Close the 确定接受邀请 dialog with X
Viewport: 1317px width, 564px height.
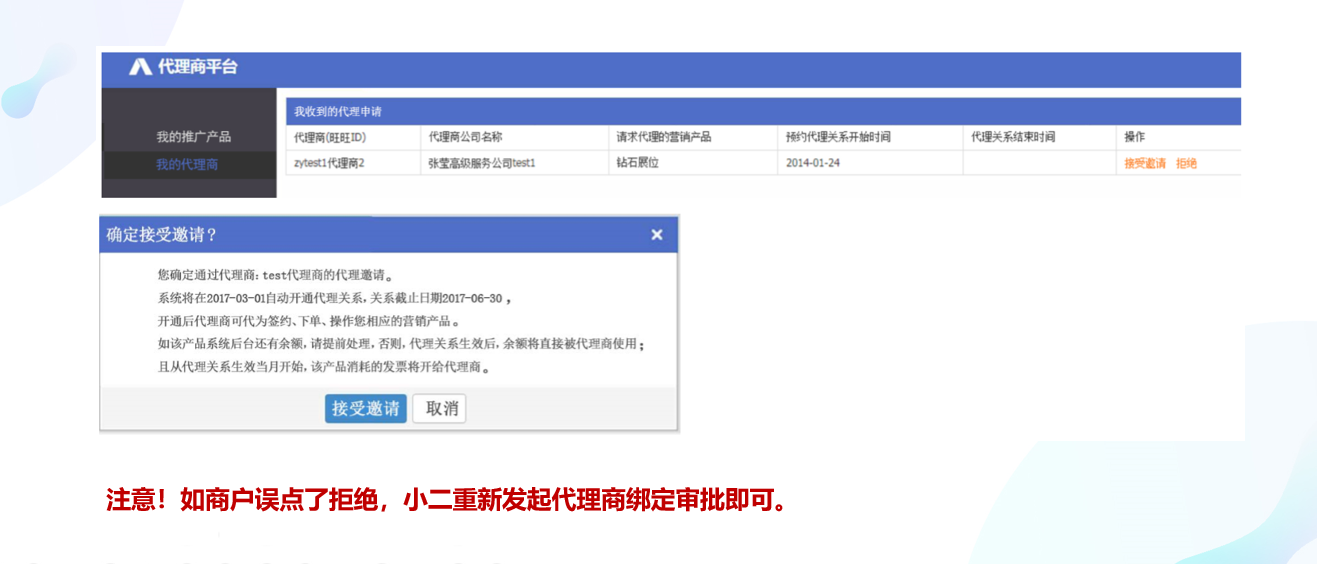tap(657, 235)
